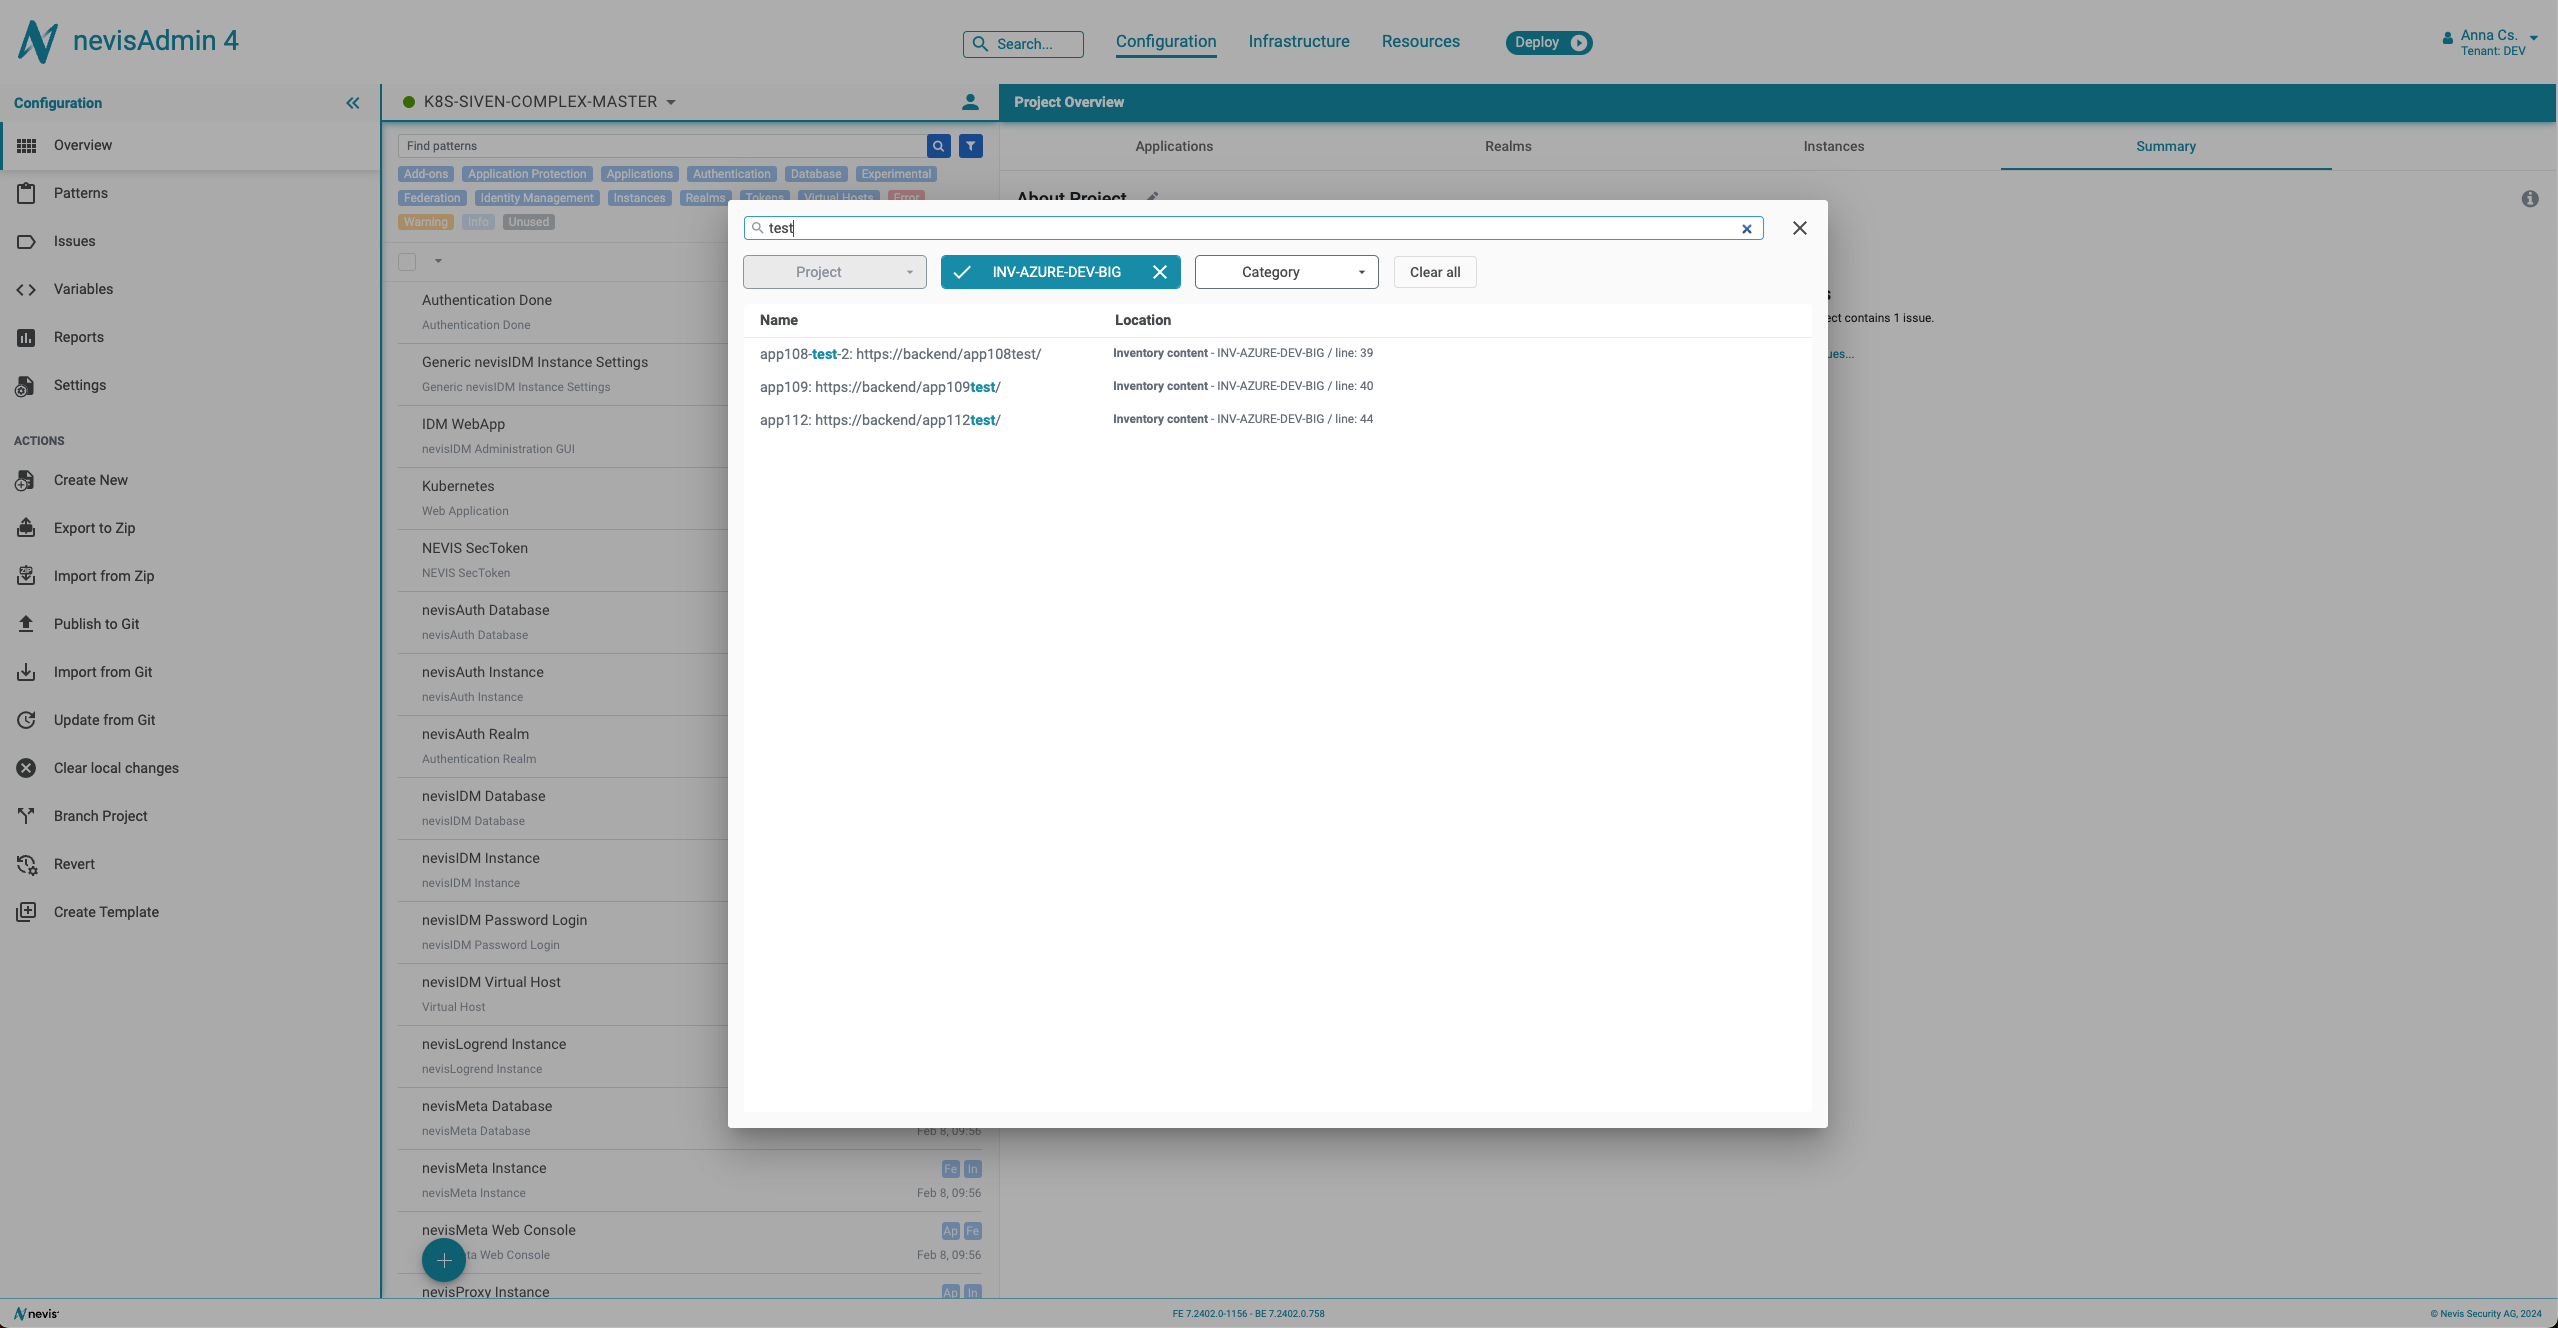This screenshot has height=1328, width=2558.
Task: Open the Configuration top menu
Action: click(1166, 42)
